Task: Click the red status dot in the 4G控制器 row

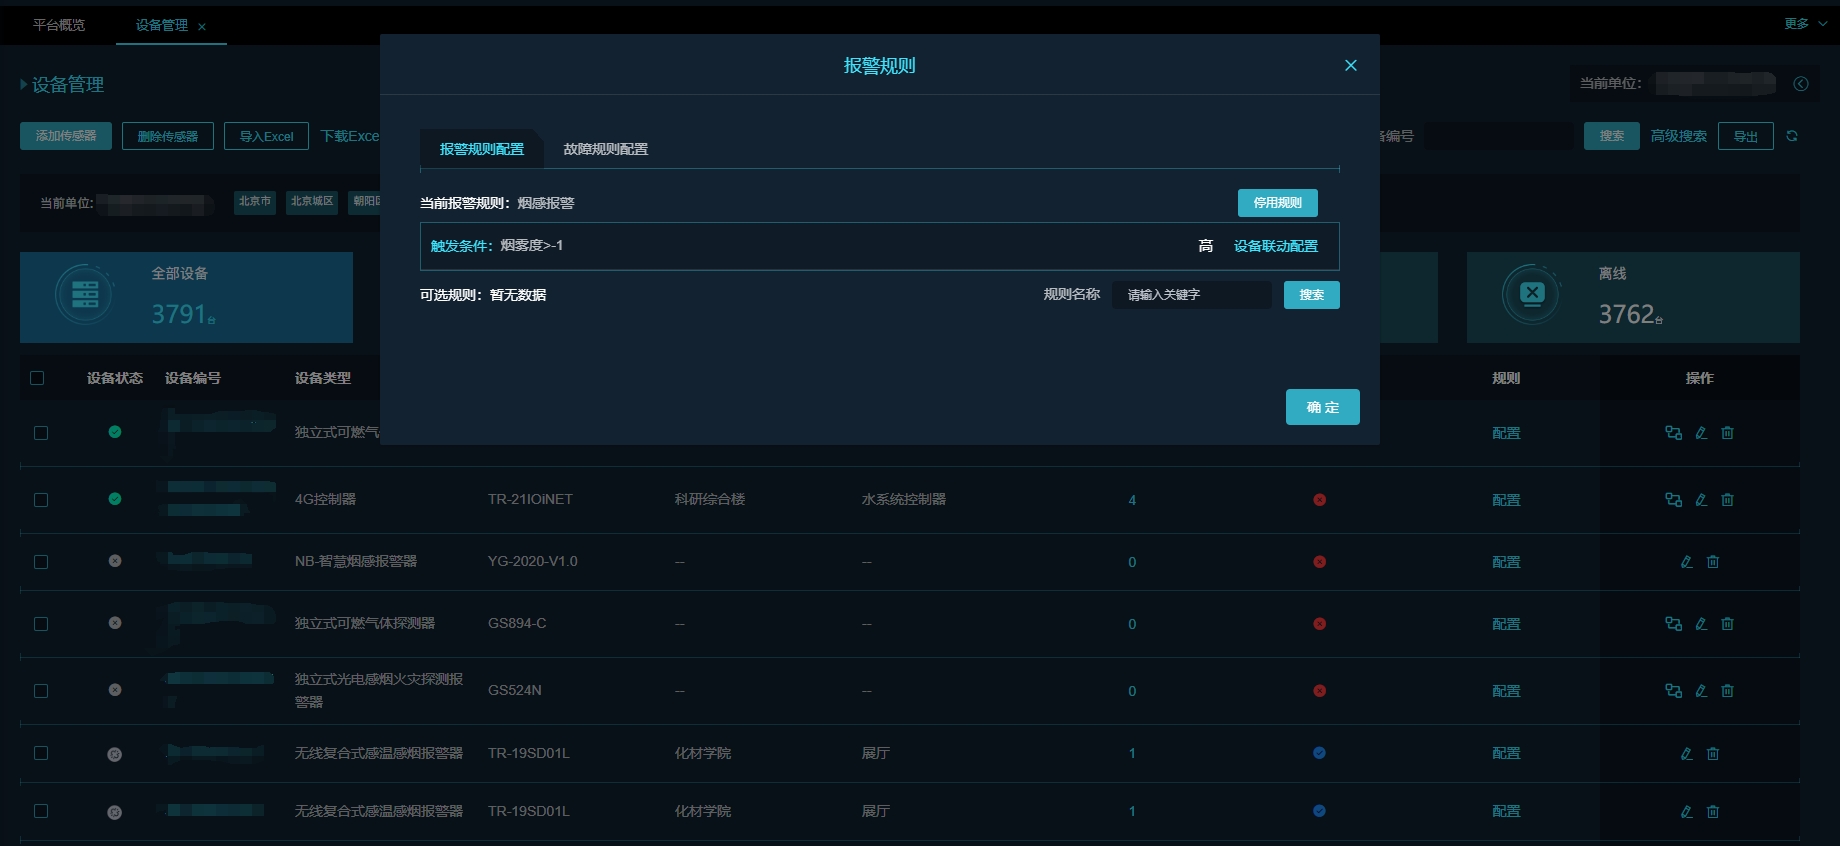Action: [1319, 500]
